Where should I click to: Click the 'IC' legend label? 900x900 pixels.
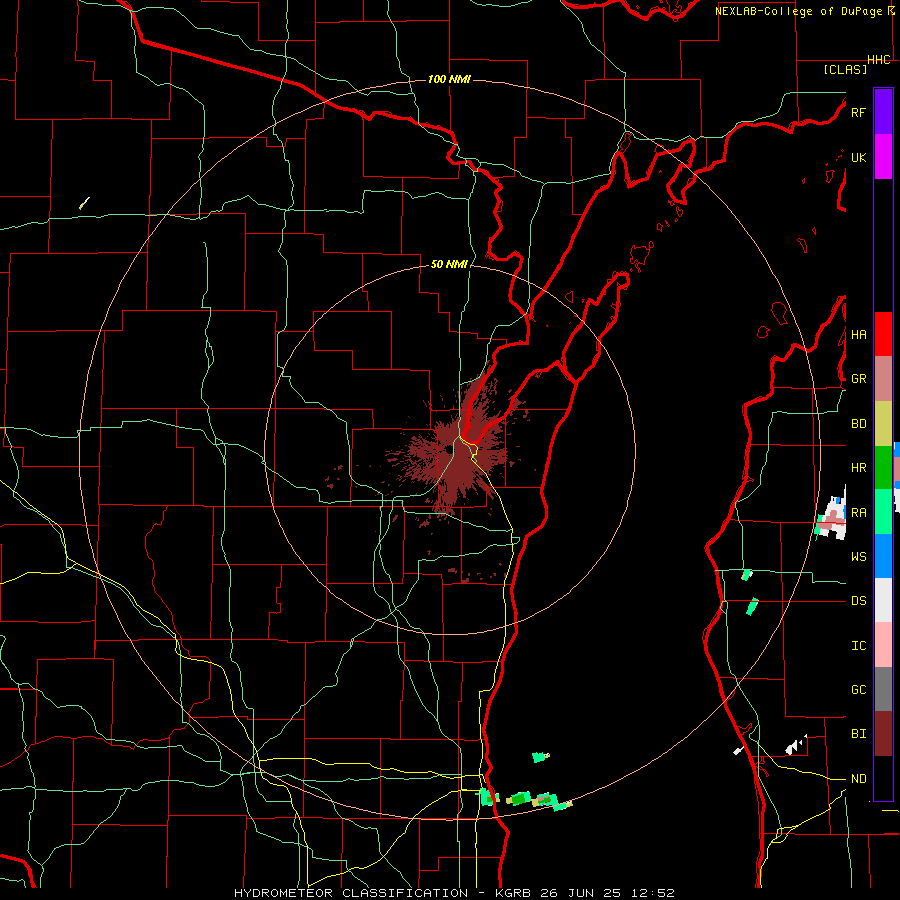coord(859,646)
